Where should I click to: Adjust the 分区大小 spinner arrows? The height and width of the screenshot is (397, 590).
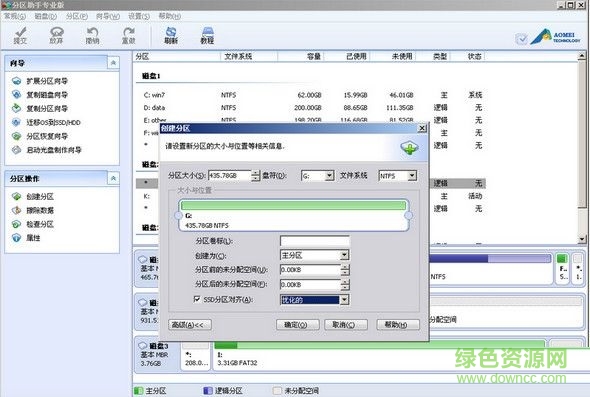pos(255,176)
